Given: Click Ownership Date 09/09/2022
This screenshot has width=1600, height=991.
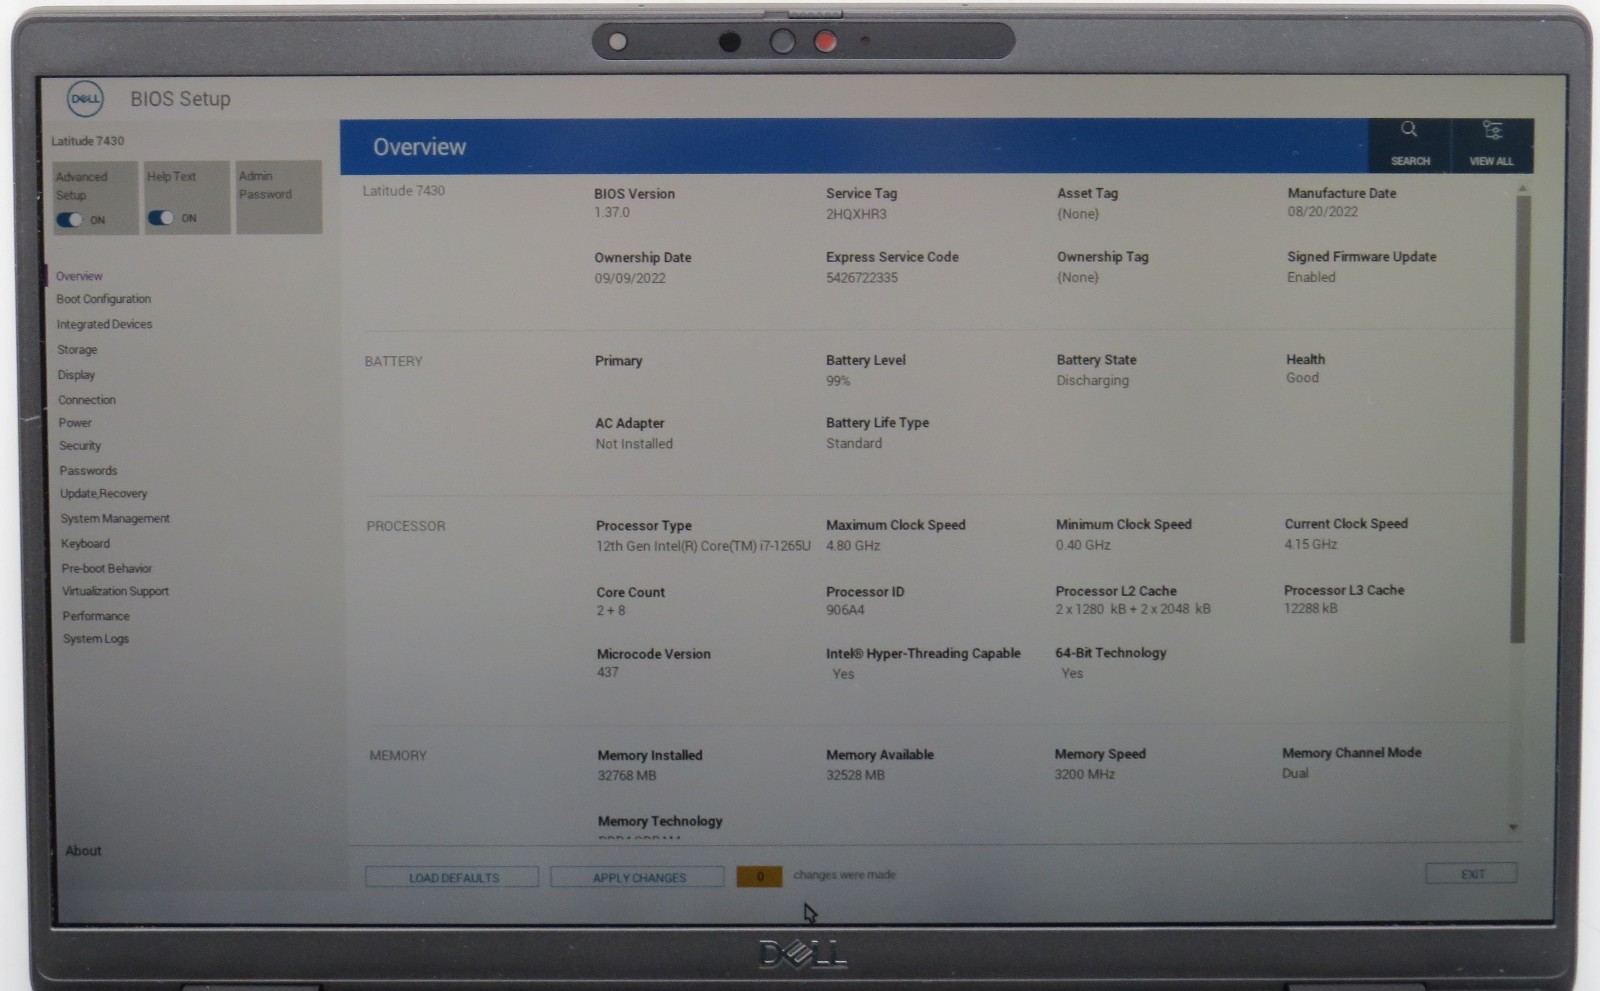Looking at the screenshot, I should [x=630, y=279].
